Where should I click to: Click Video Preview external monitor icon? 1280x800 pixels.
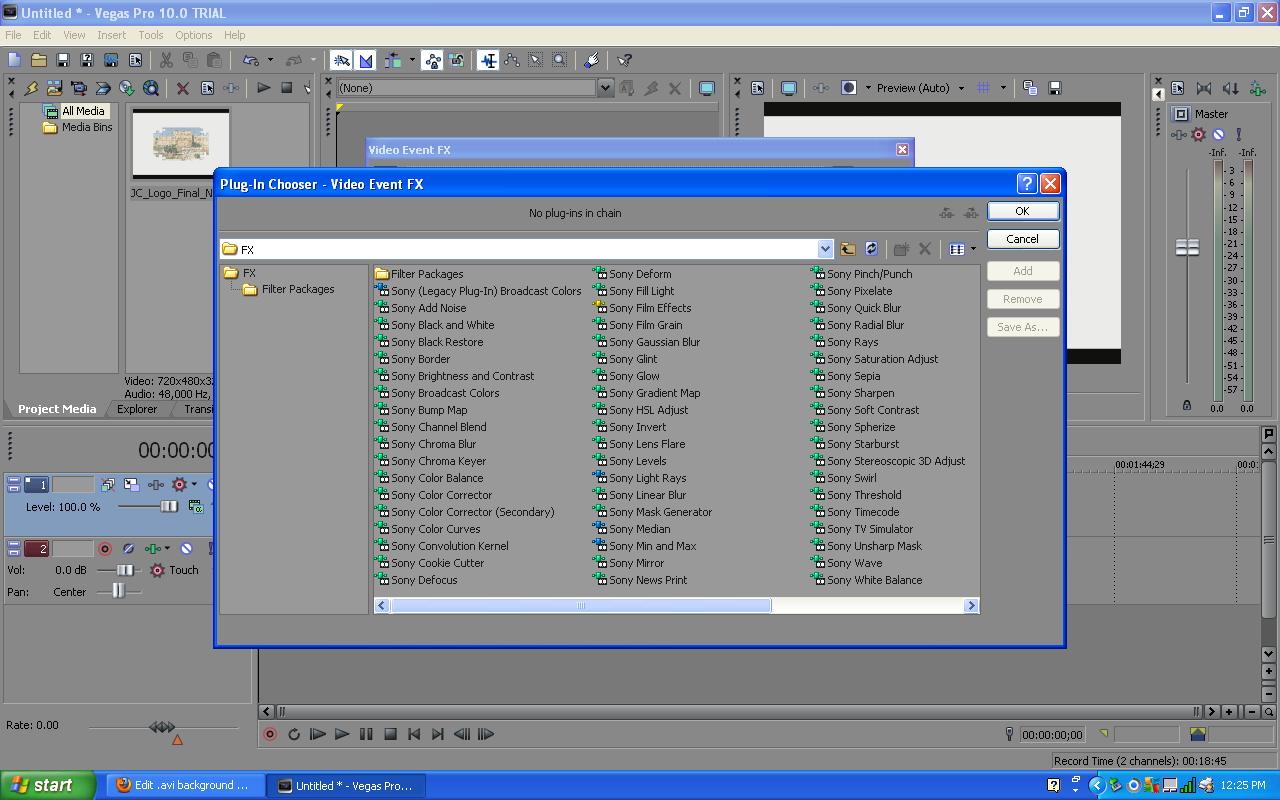788,88
